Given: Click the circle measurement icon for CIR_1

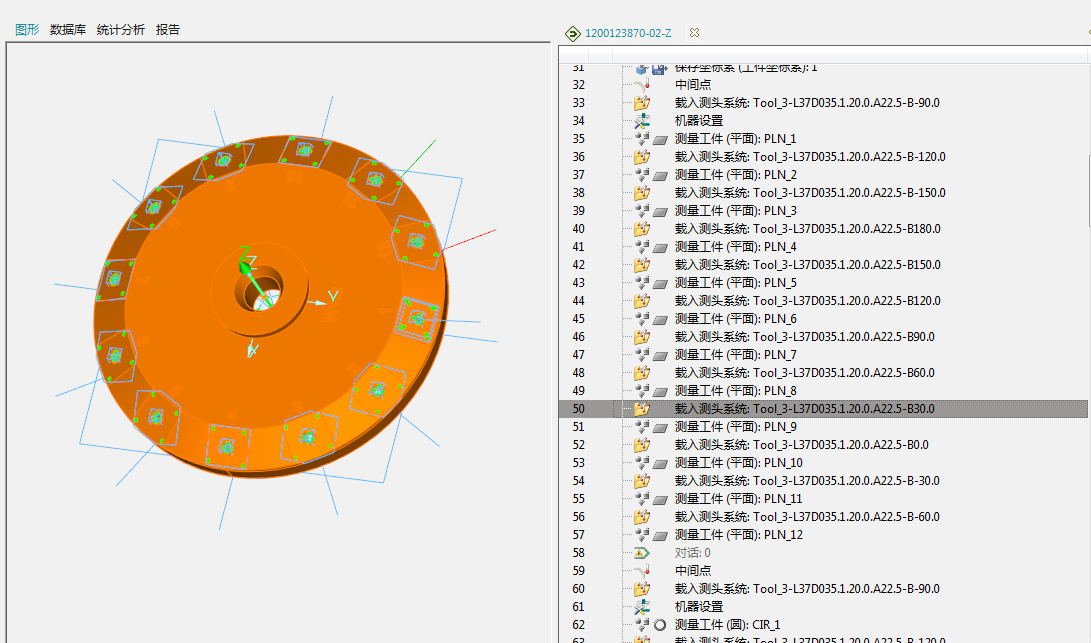Looking at the screenshot, I should click(660, 625).
